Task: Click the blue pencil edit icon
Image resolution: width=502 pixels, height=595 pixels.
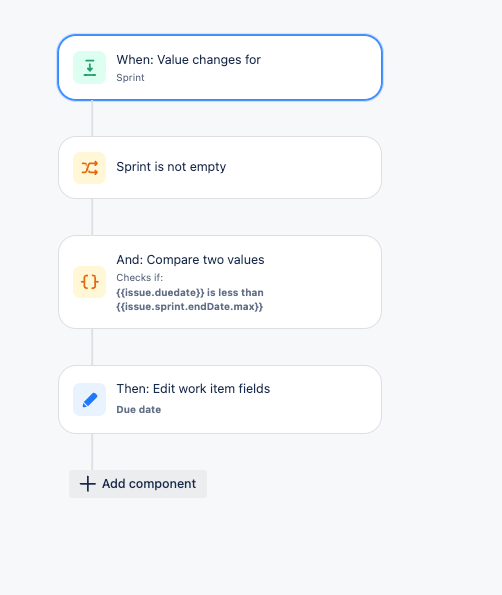Action: [x=90, y=400]
